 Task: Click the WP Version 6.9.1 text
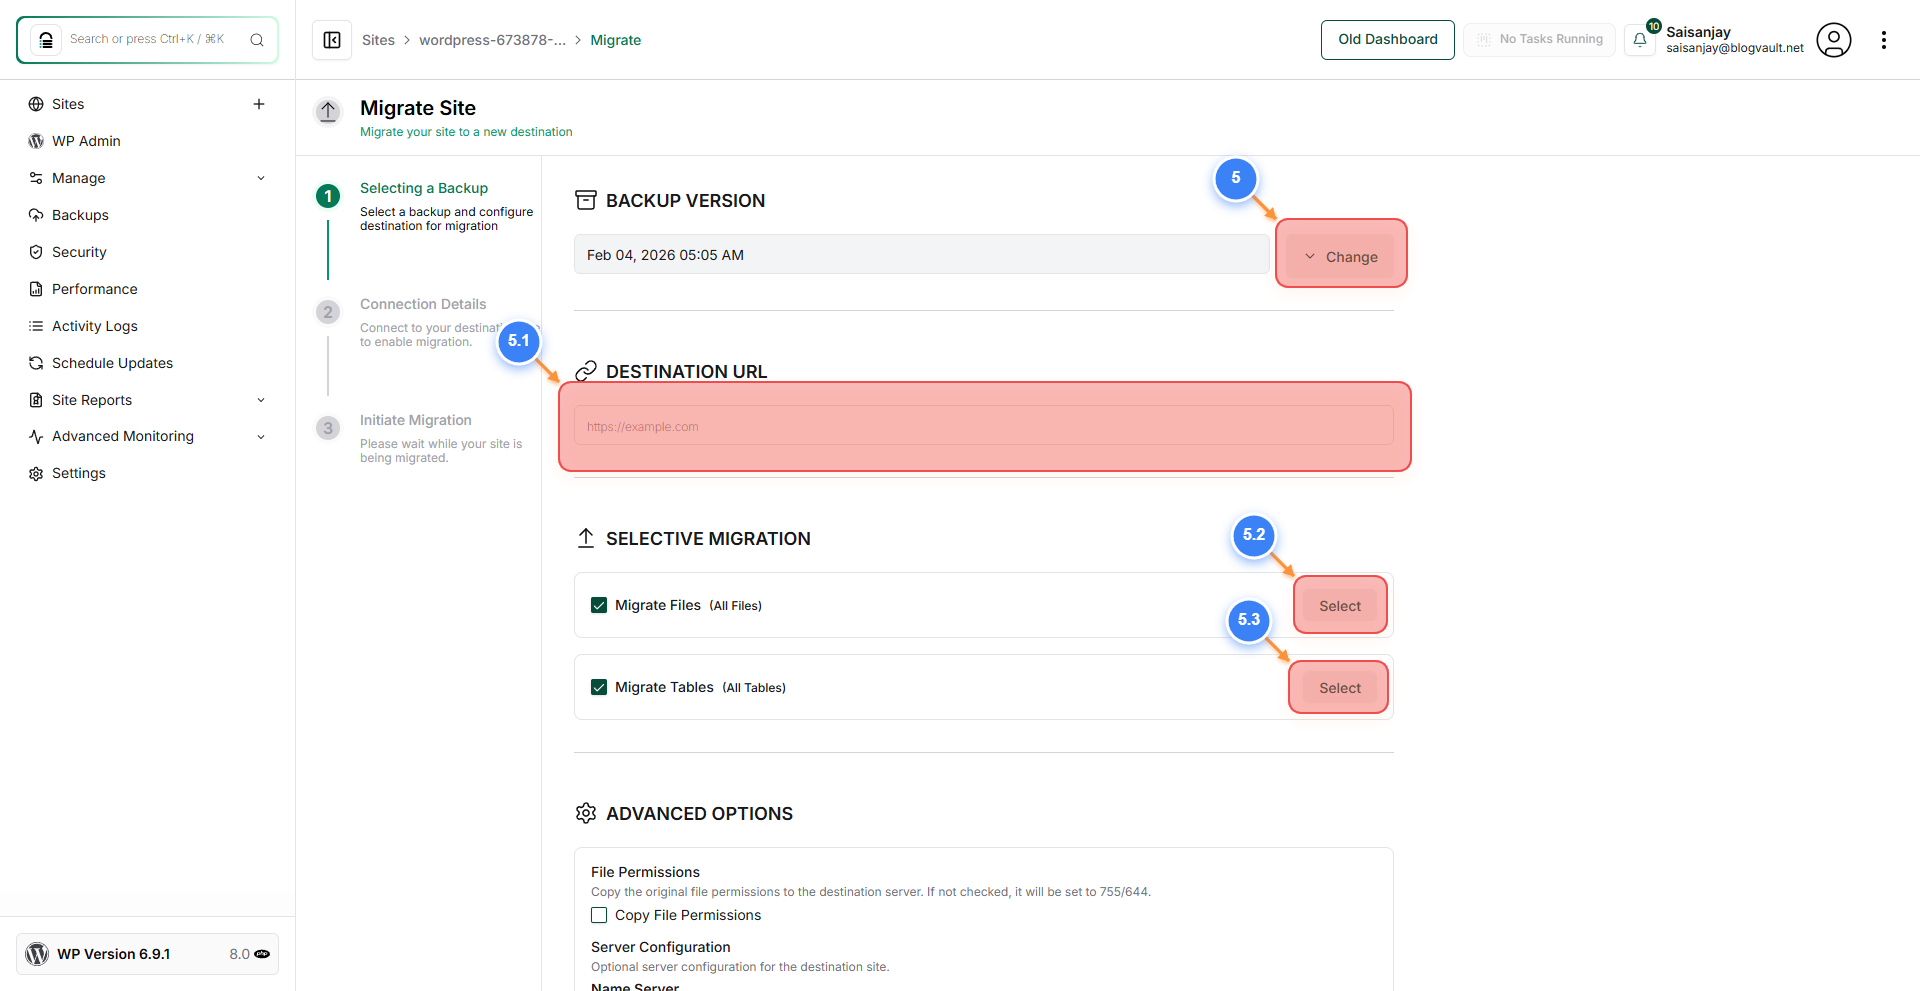point(114,954)
